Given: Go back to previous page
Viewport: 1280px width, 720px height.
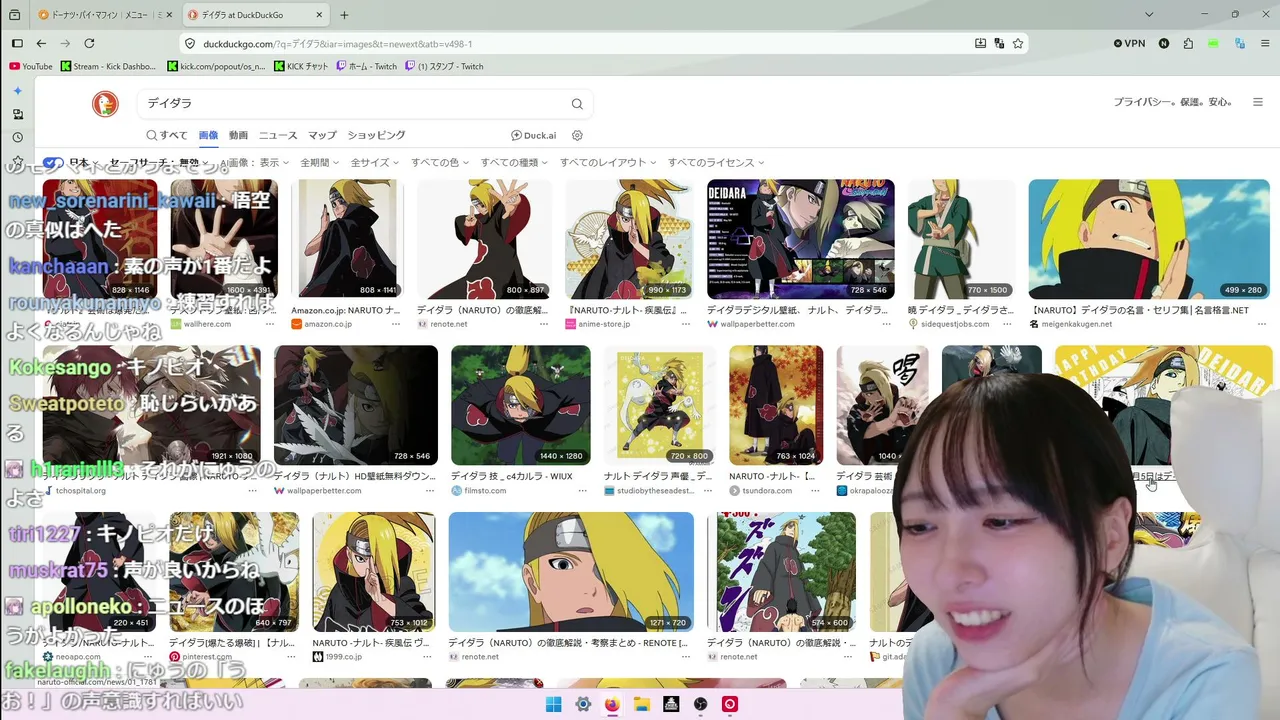Looking at the screenshot, I should tap(41, 44).
